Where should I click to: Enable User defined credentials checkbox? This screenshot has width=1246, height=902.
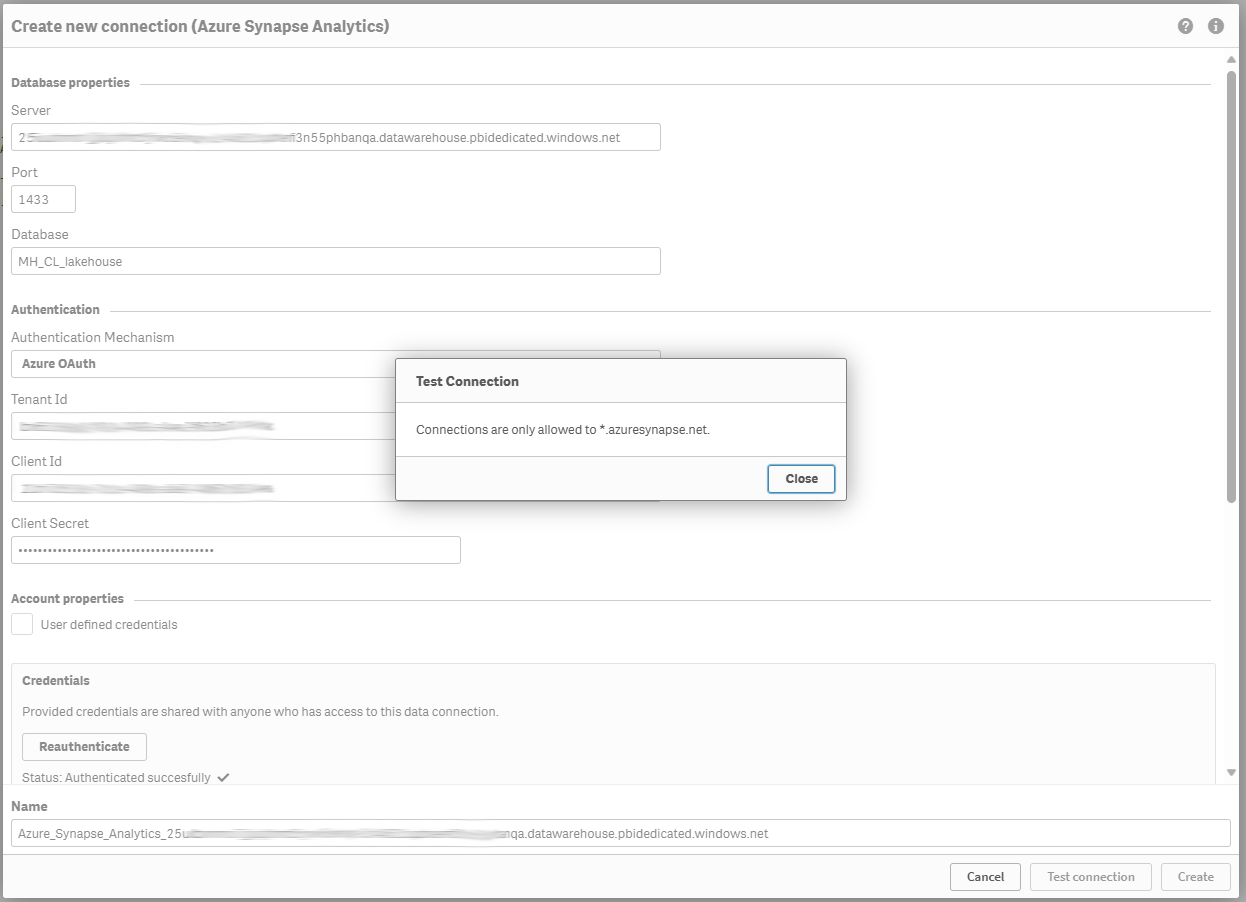22,624
